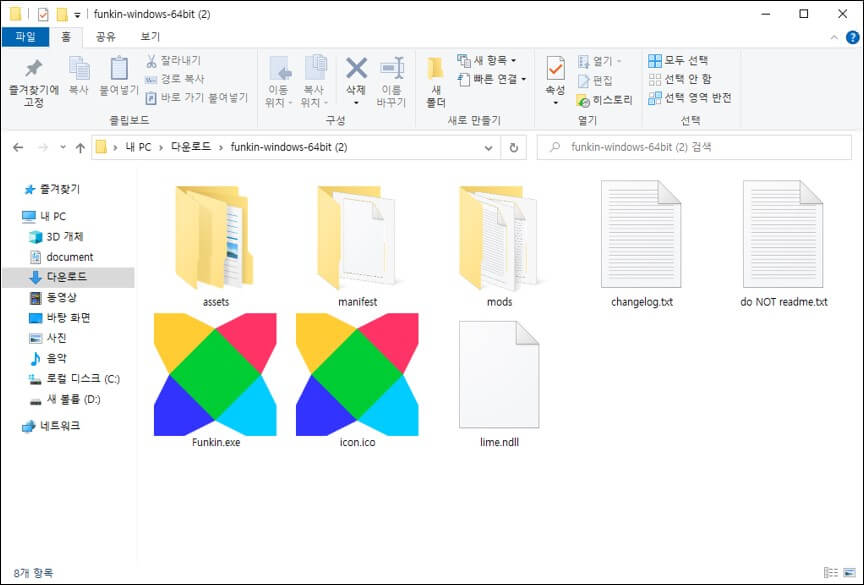Pin to Quick access (즐겨찾기에 고정)

coord(34,83)
